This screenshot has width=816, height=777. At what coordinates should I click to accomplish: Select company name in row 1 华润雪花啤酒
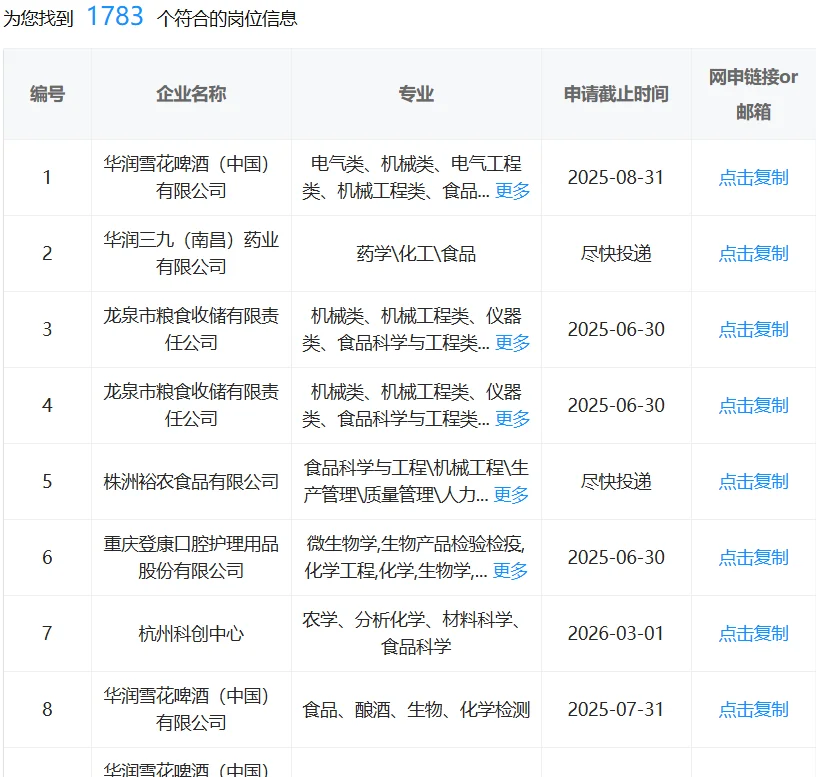pos(191,177)
